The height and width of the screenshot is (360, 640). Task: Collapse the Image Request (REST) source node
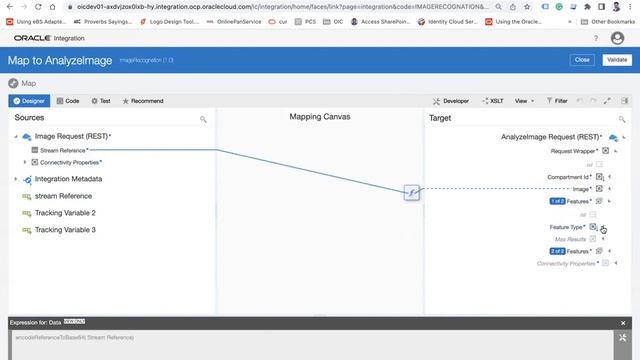pyautogui.click(x=16, y=136)
